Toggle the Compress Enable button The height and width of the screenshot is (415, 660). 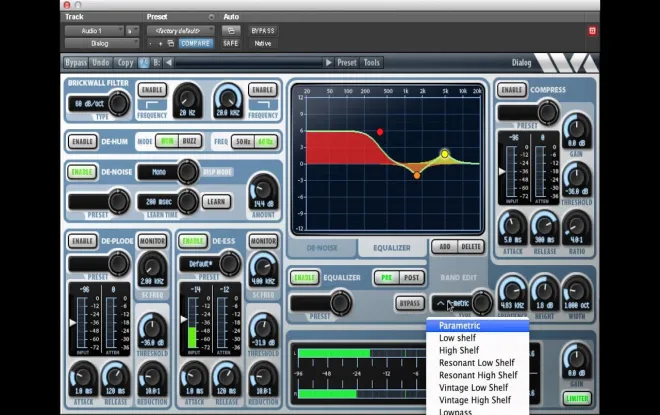(512, 90)
